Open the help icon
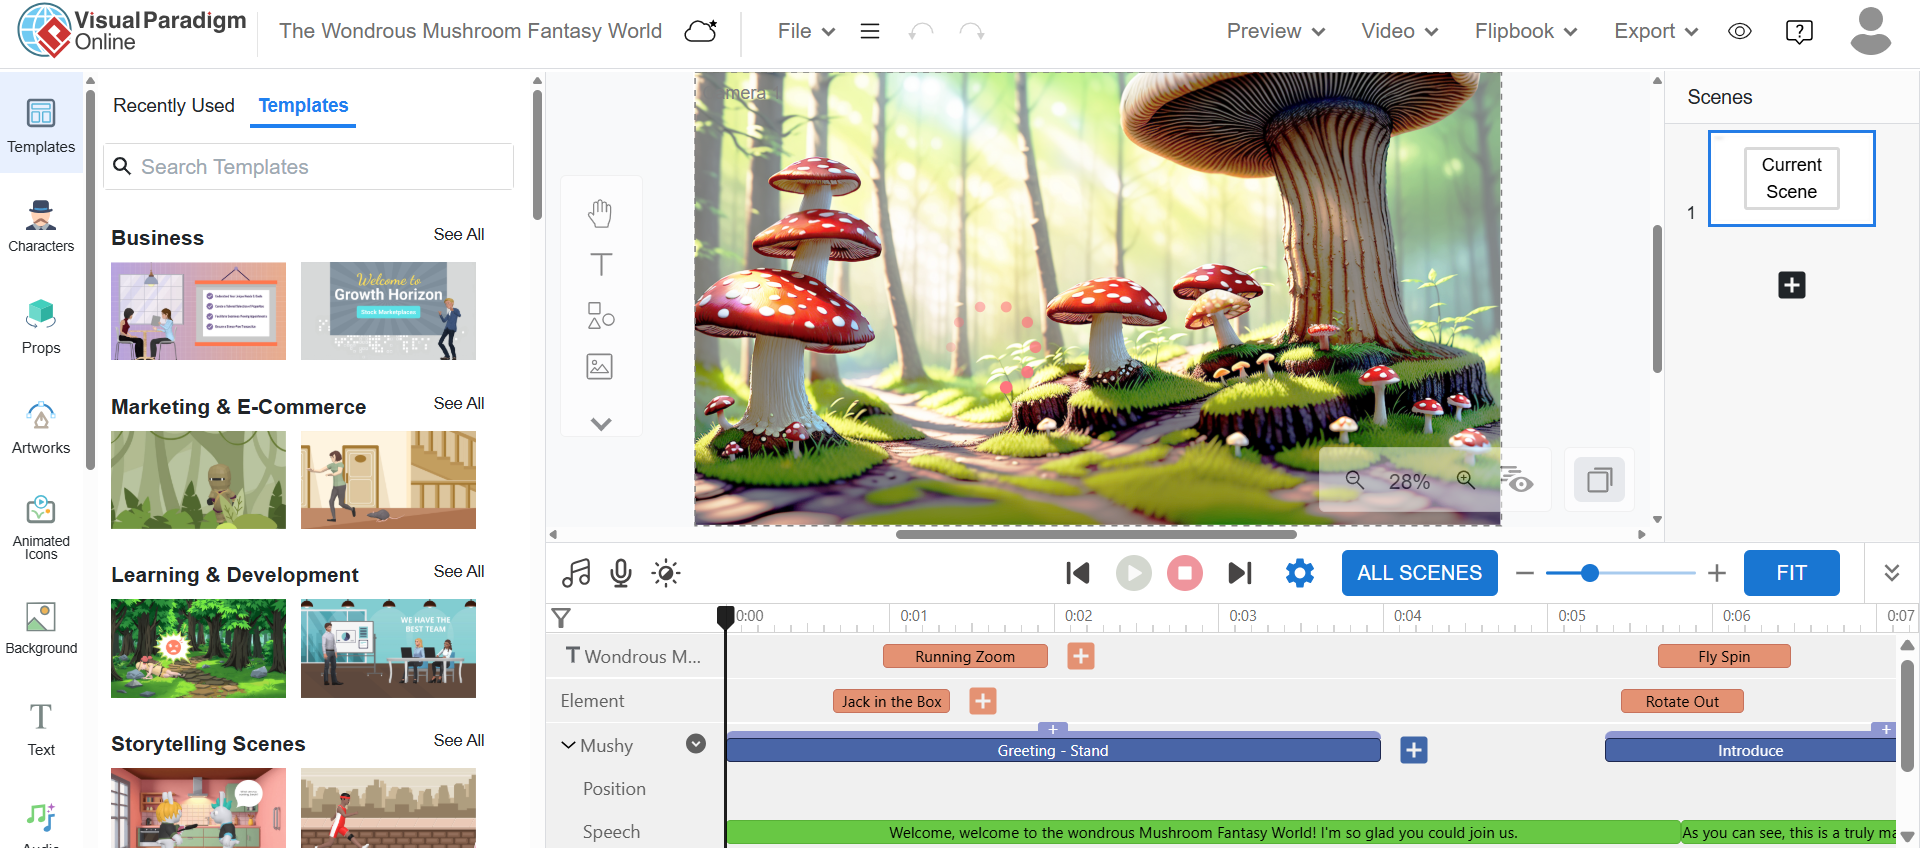The width and height of the screenshot is (1920, 848). [x=1799, y=31]
